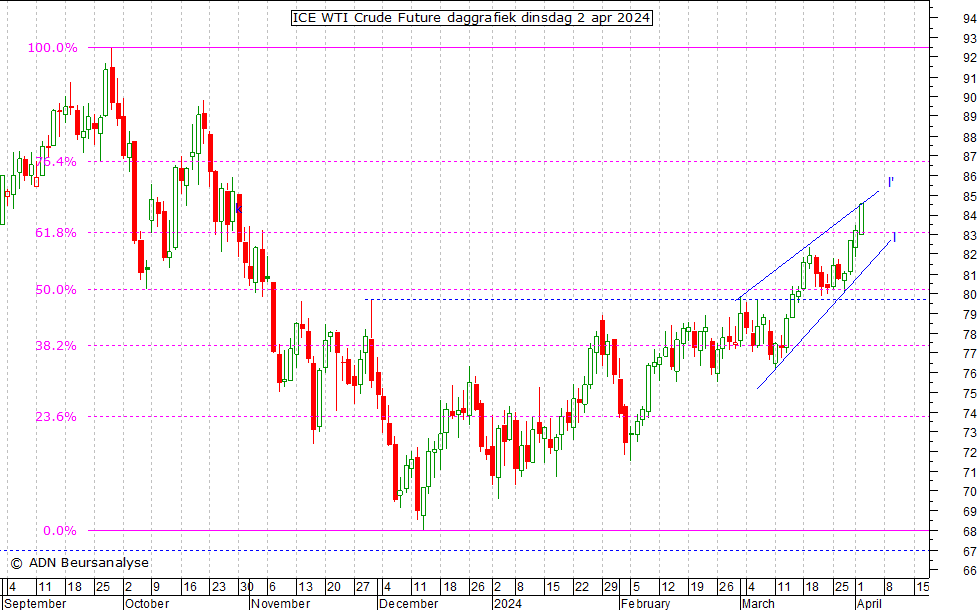Click the 'March' month label
Image resolution: width=980 pixels, height=610 pixels.
758,604
